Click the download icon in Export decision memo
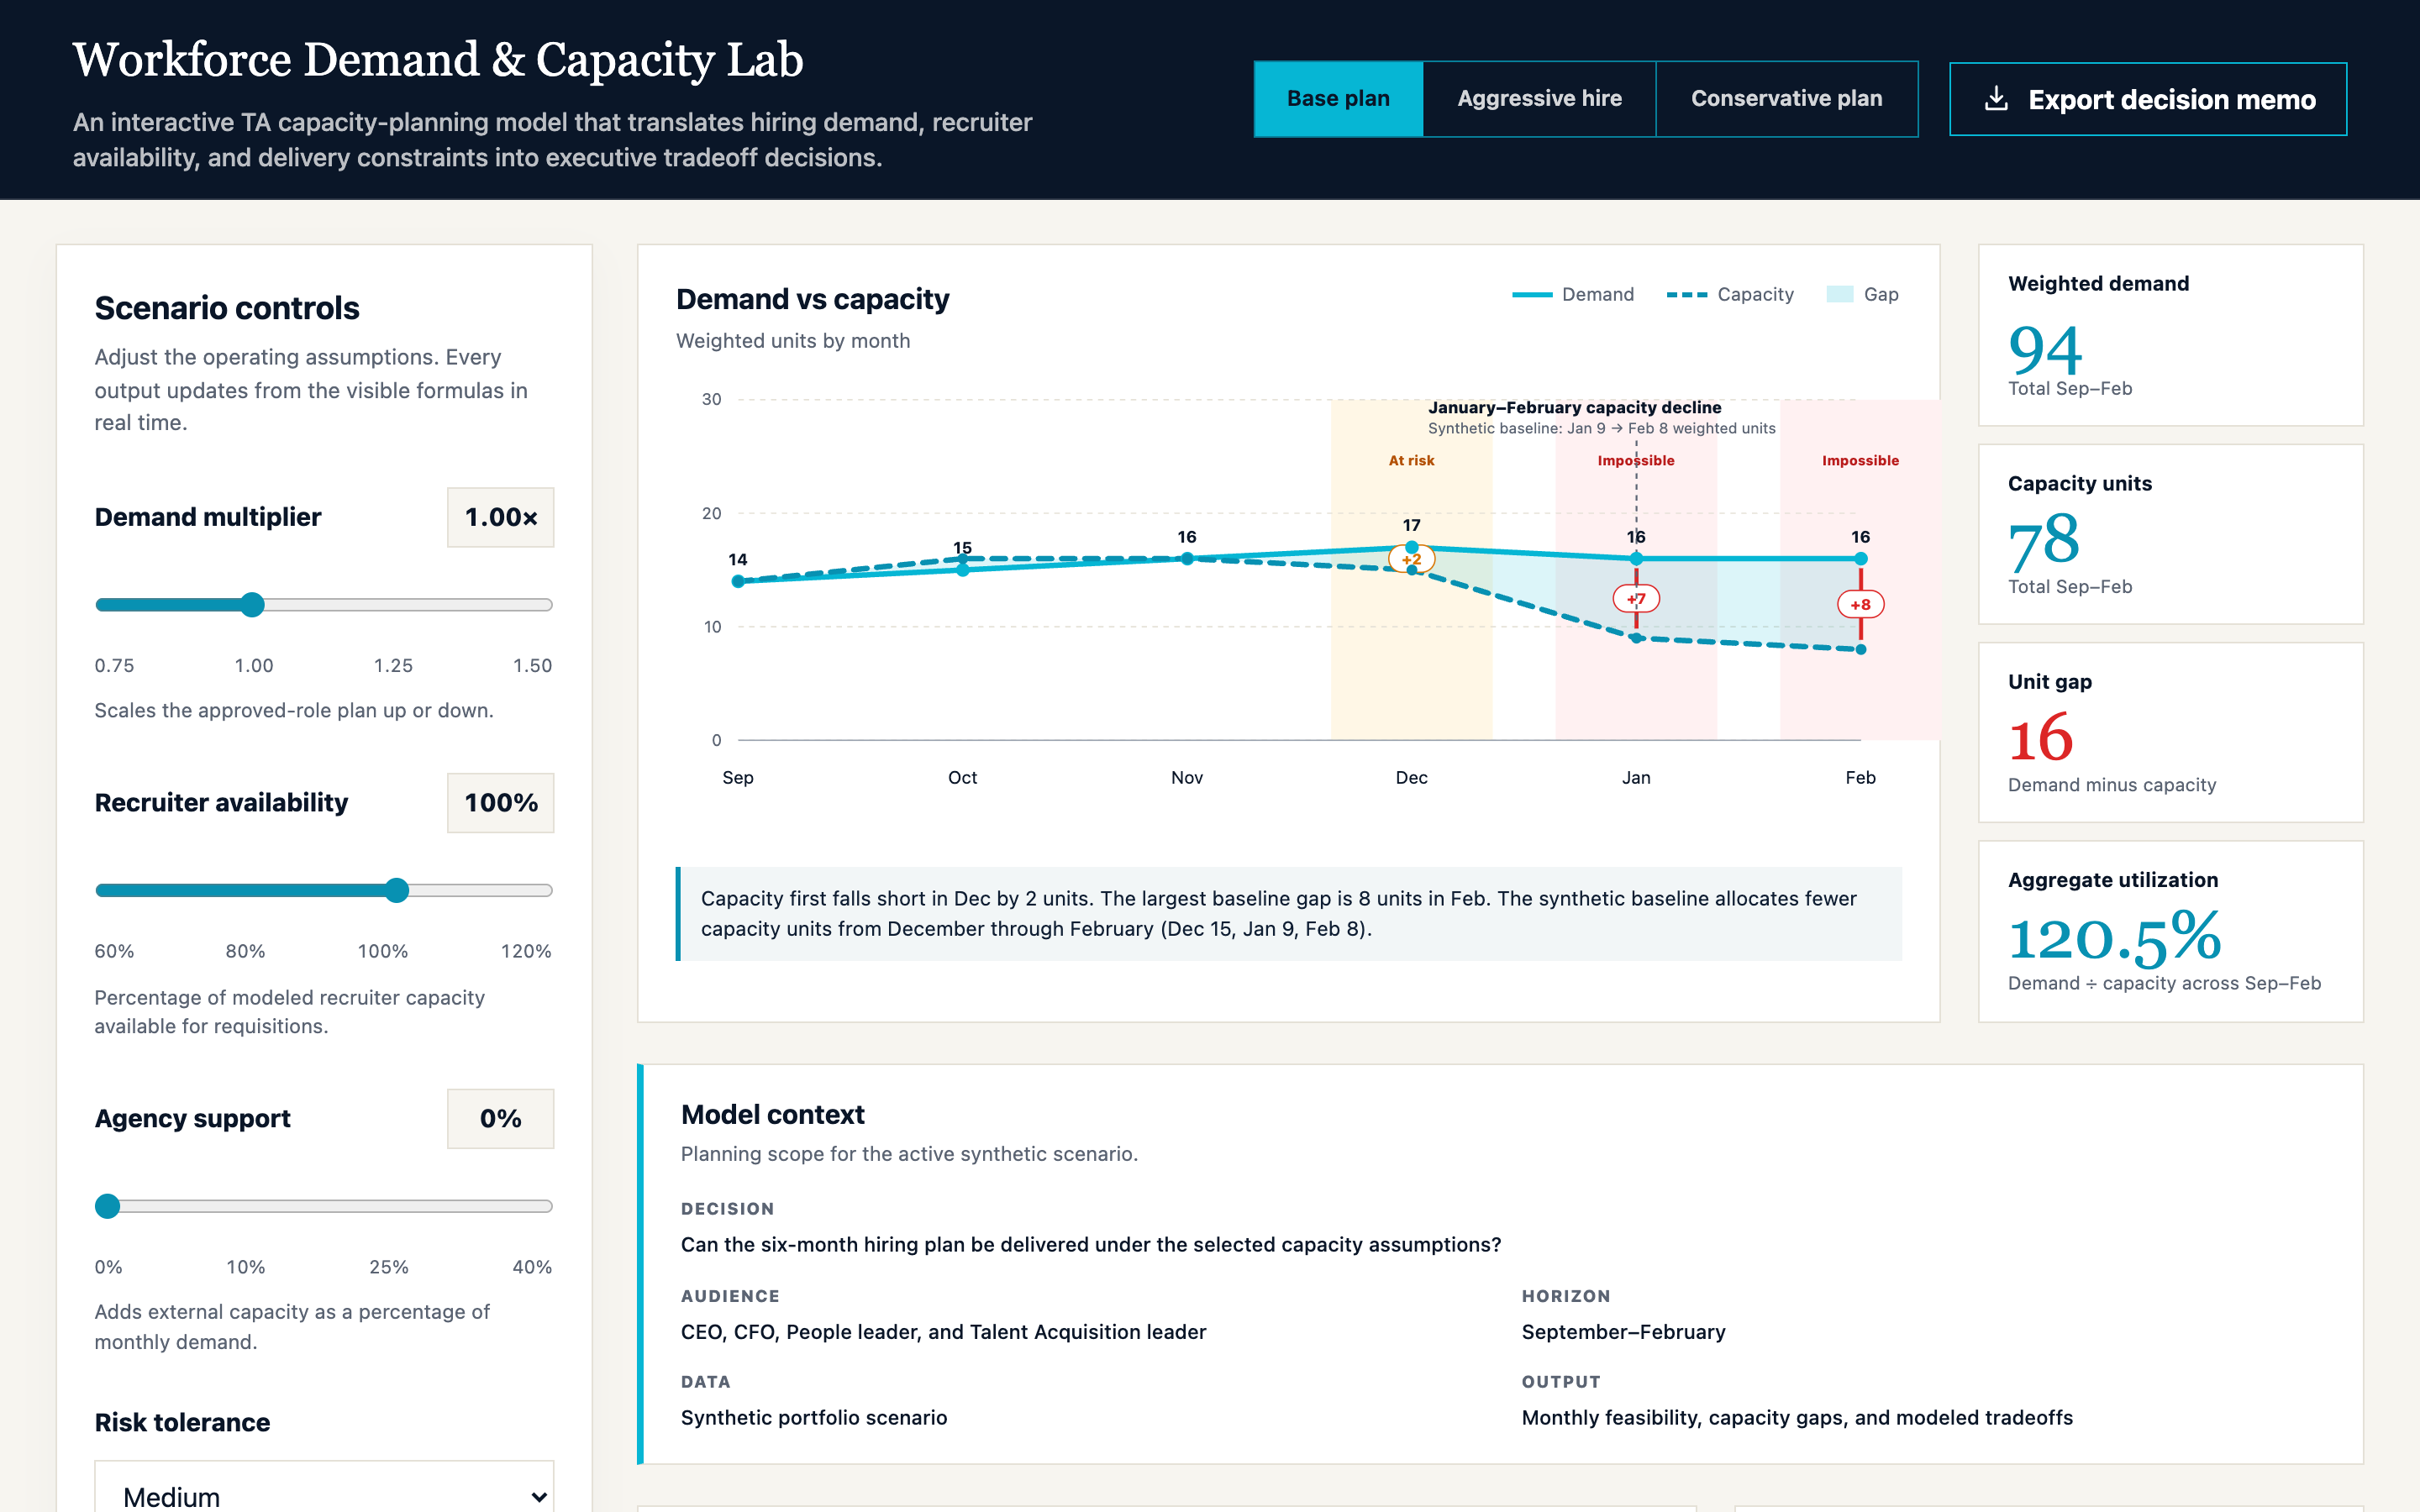Viewport: 2420px width, 1512px height. [x=1996, y=98]
